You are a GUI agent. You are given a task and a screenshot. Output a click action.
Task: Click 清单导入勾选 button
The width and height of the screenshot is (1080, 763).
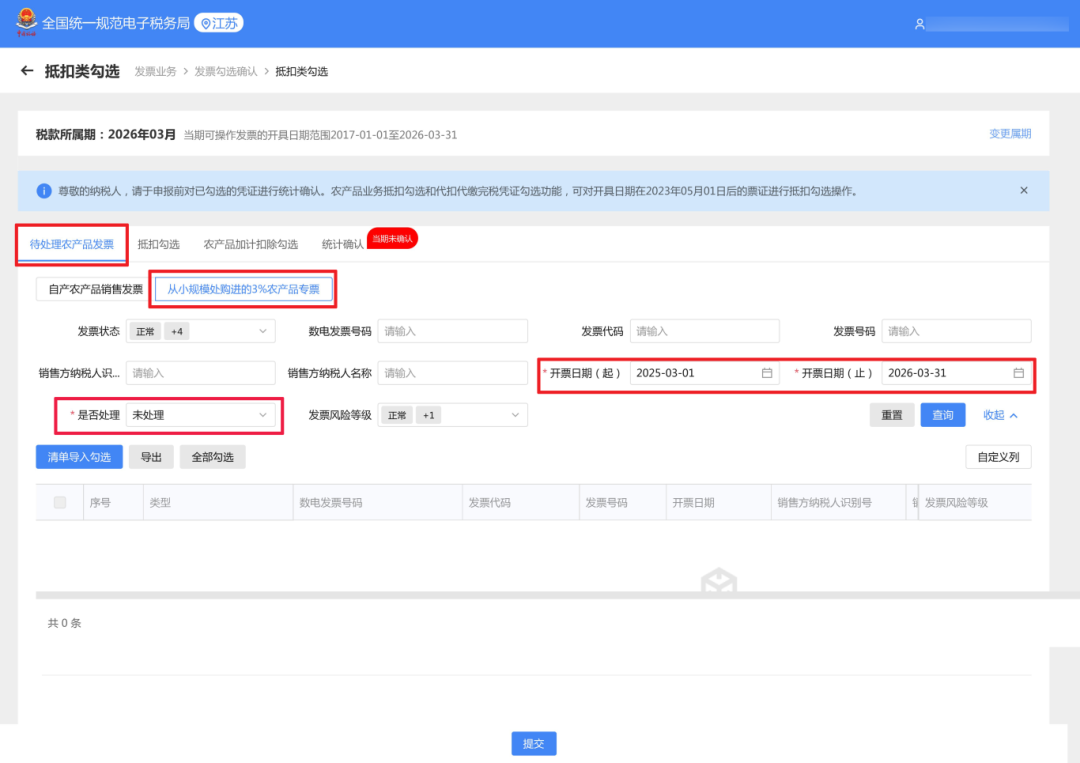pos(79,457)
